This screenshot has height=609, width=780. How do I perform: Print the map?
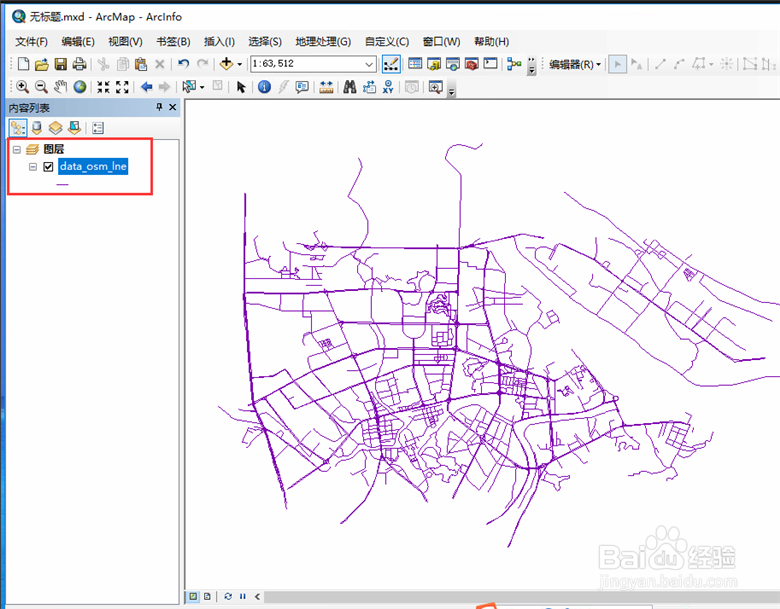[x=80, y=64]
